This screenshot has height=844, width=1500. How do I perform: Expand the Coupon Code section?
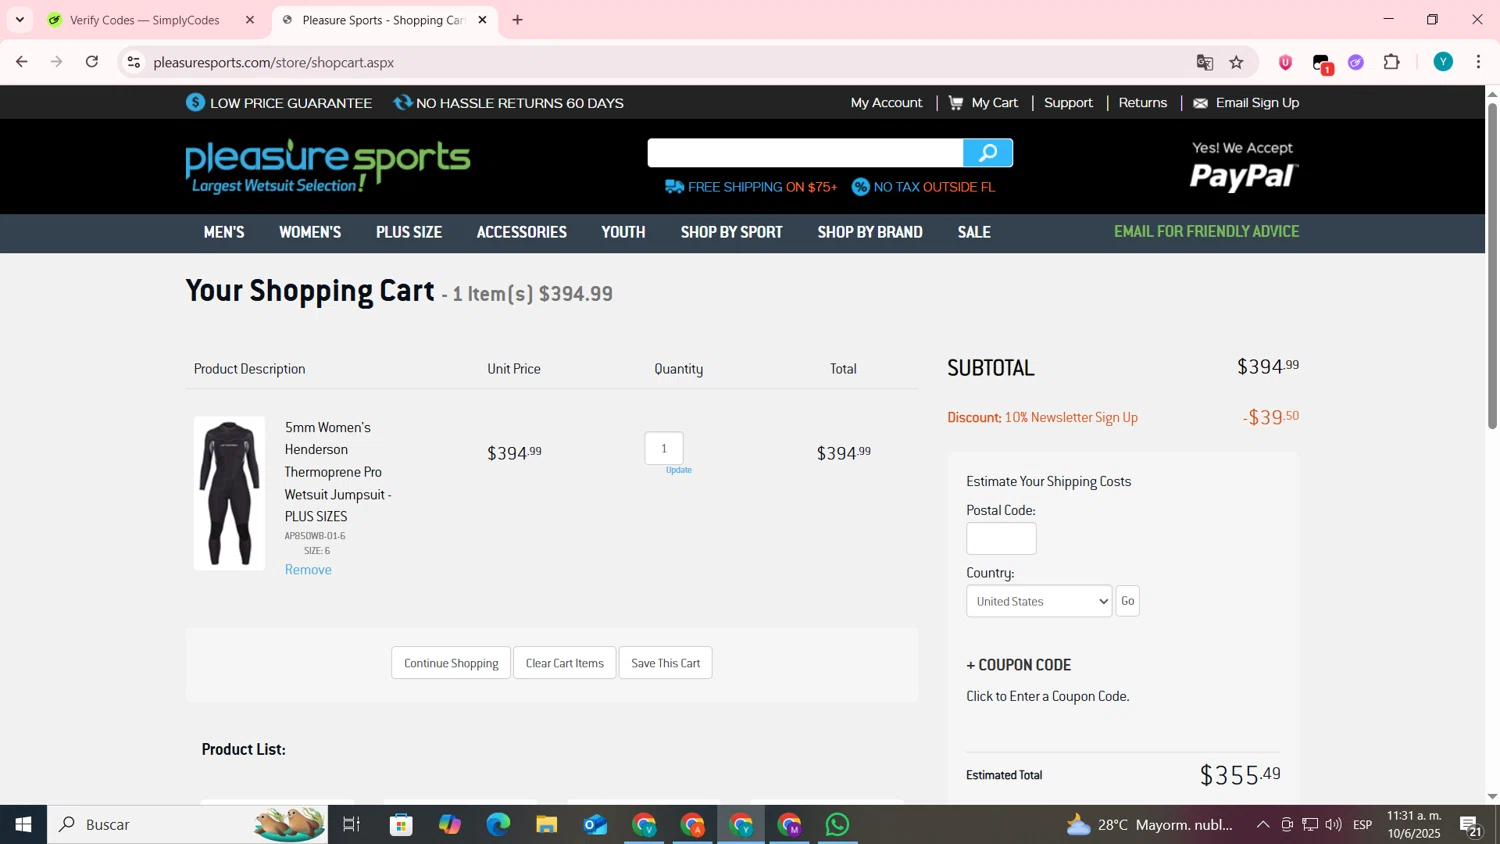(1018, 665)
